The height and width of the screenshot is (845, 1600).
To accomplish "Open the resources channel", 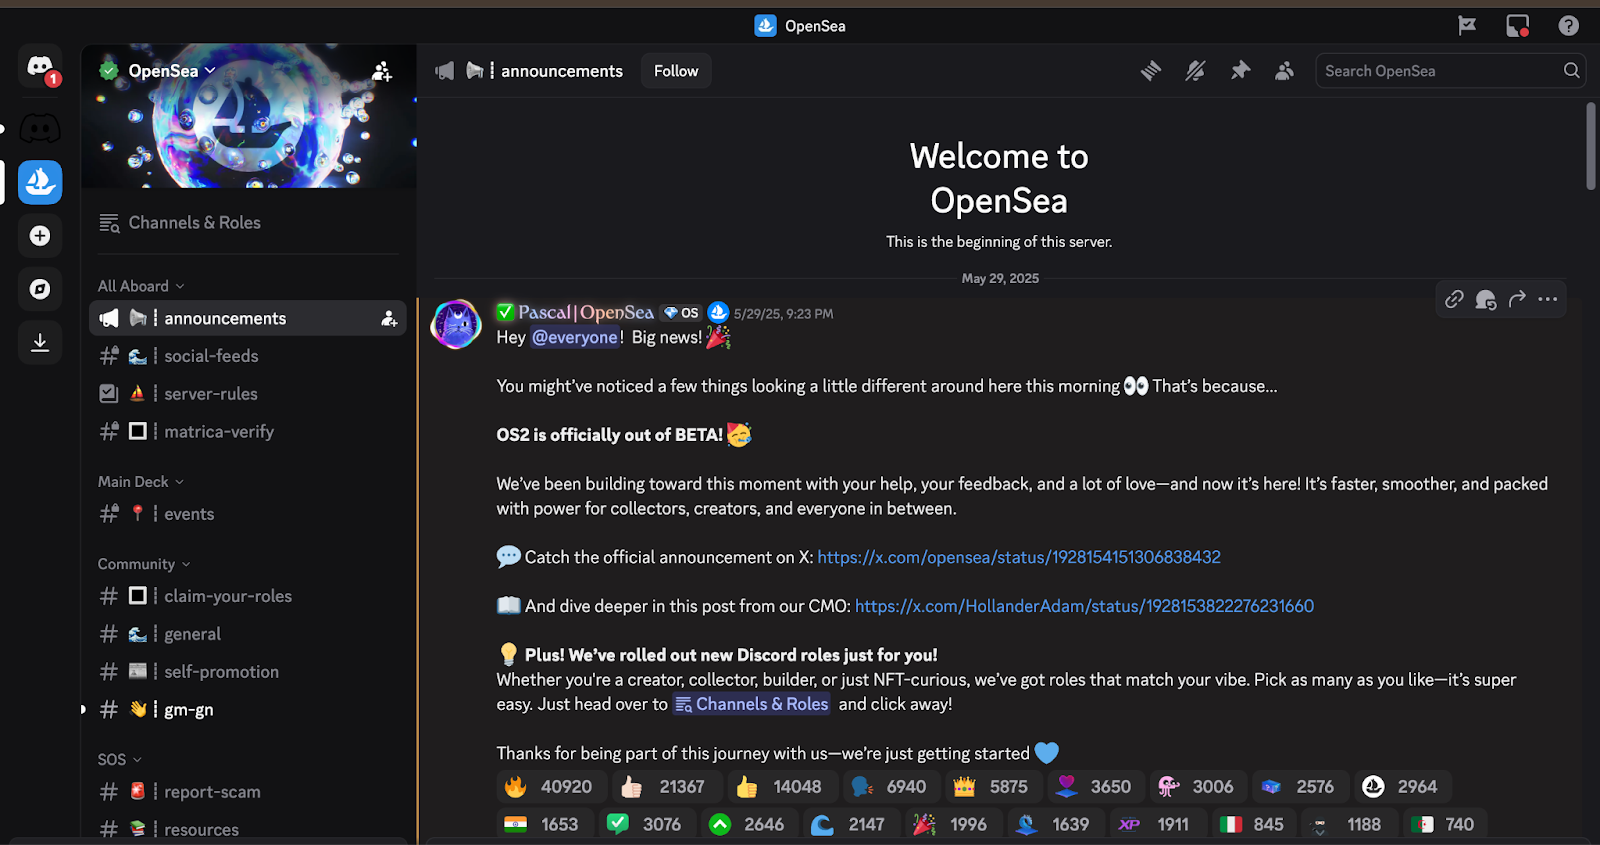I will (248, 829).
